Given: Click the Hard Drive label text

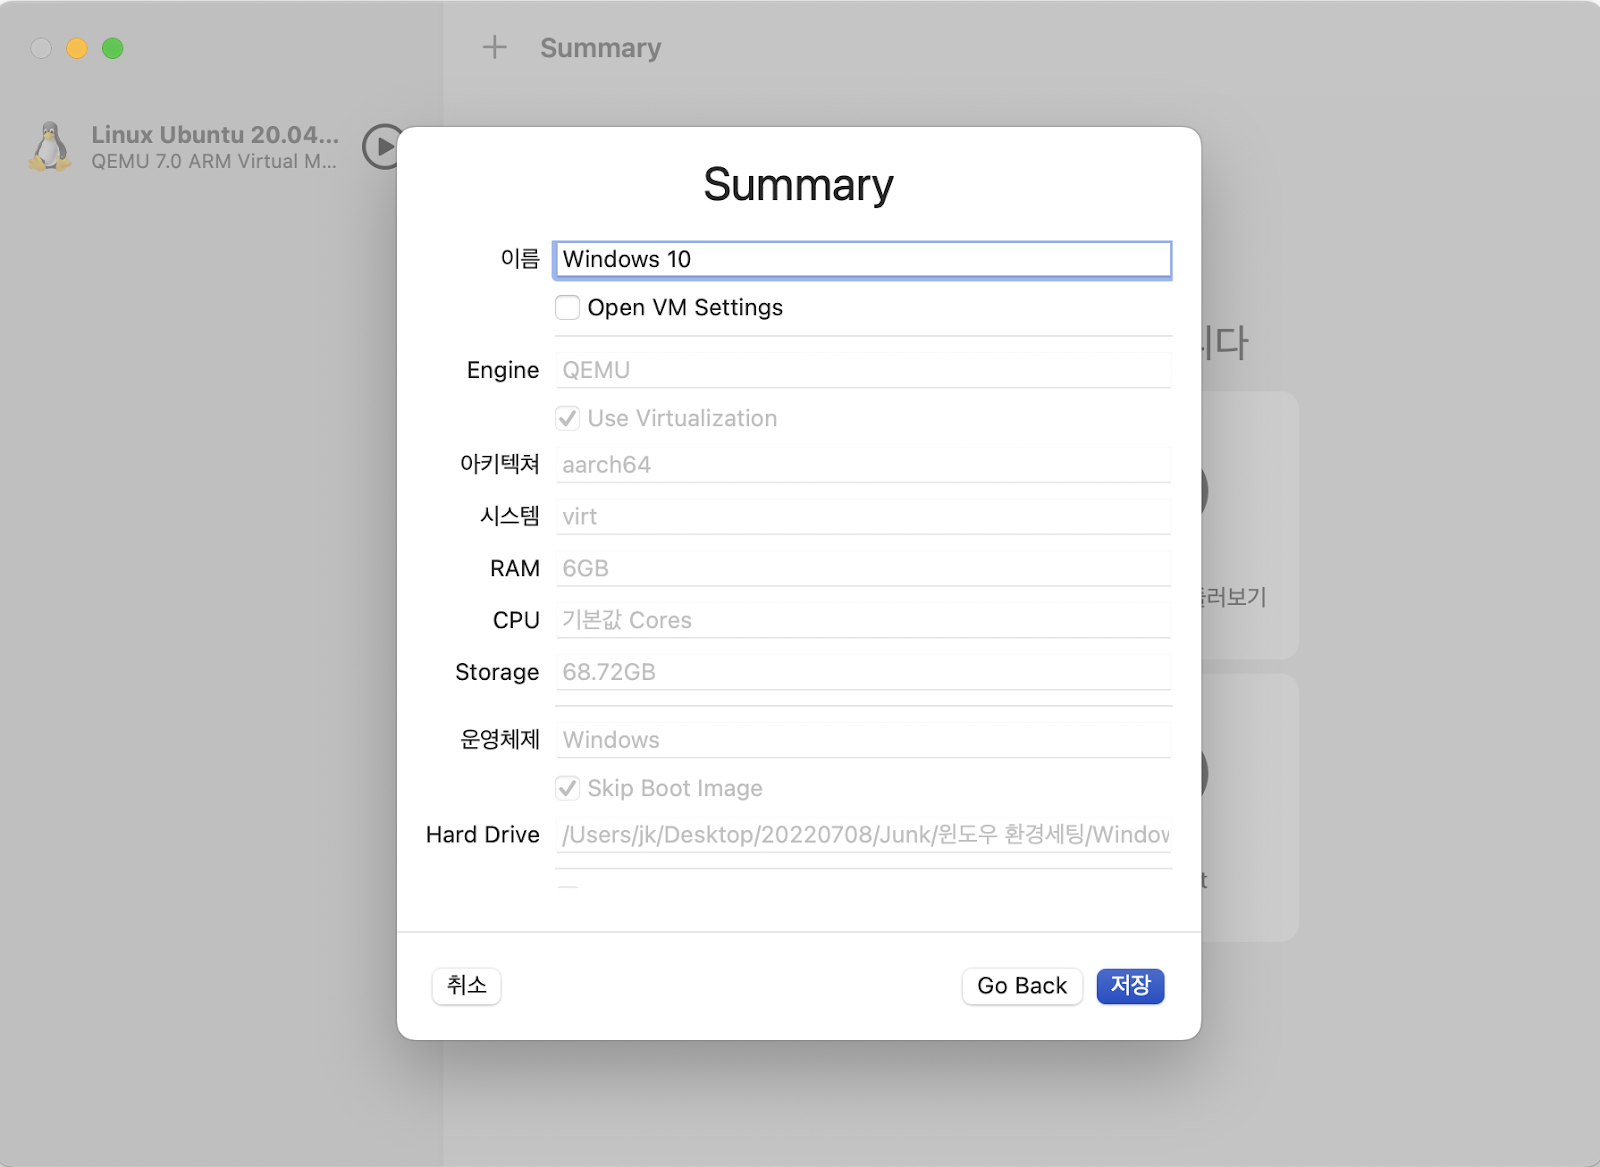Looking at the screenshot, I should point(483,835).
